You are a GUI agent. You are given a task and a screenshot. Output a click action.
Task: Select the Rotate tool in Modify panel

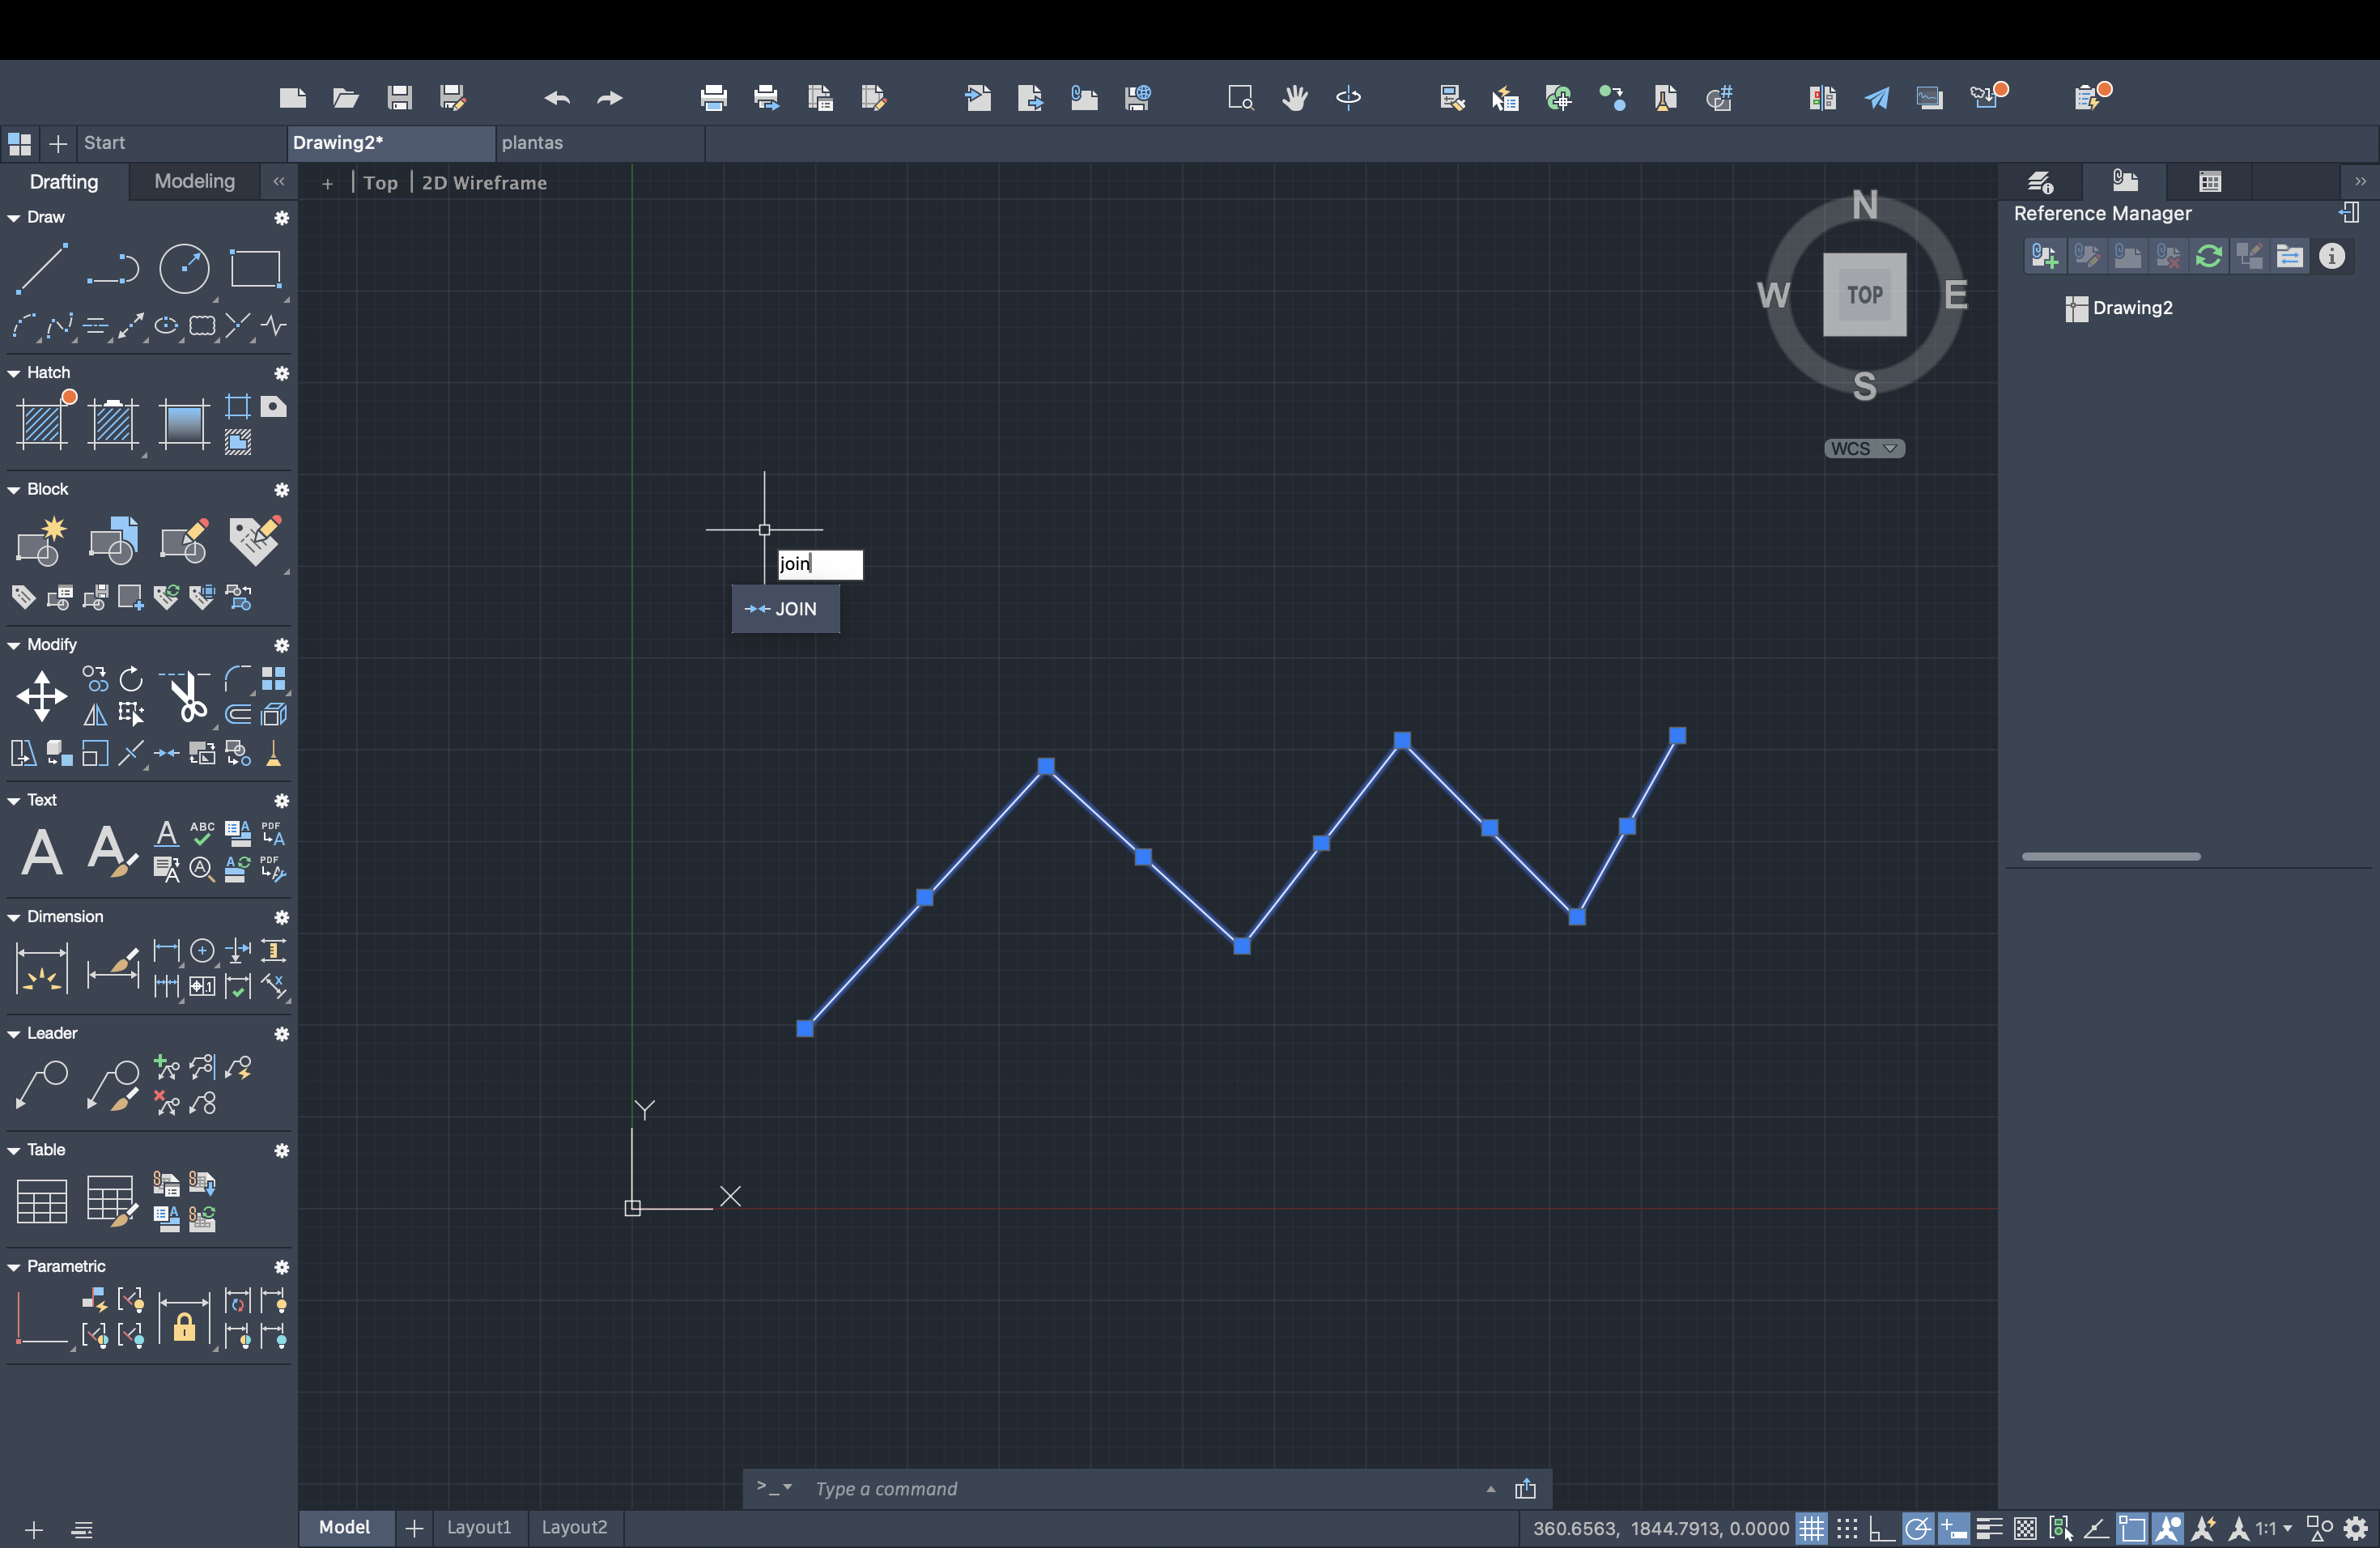point(131,680)
